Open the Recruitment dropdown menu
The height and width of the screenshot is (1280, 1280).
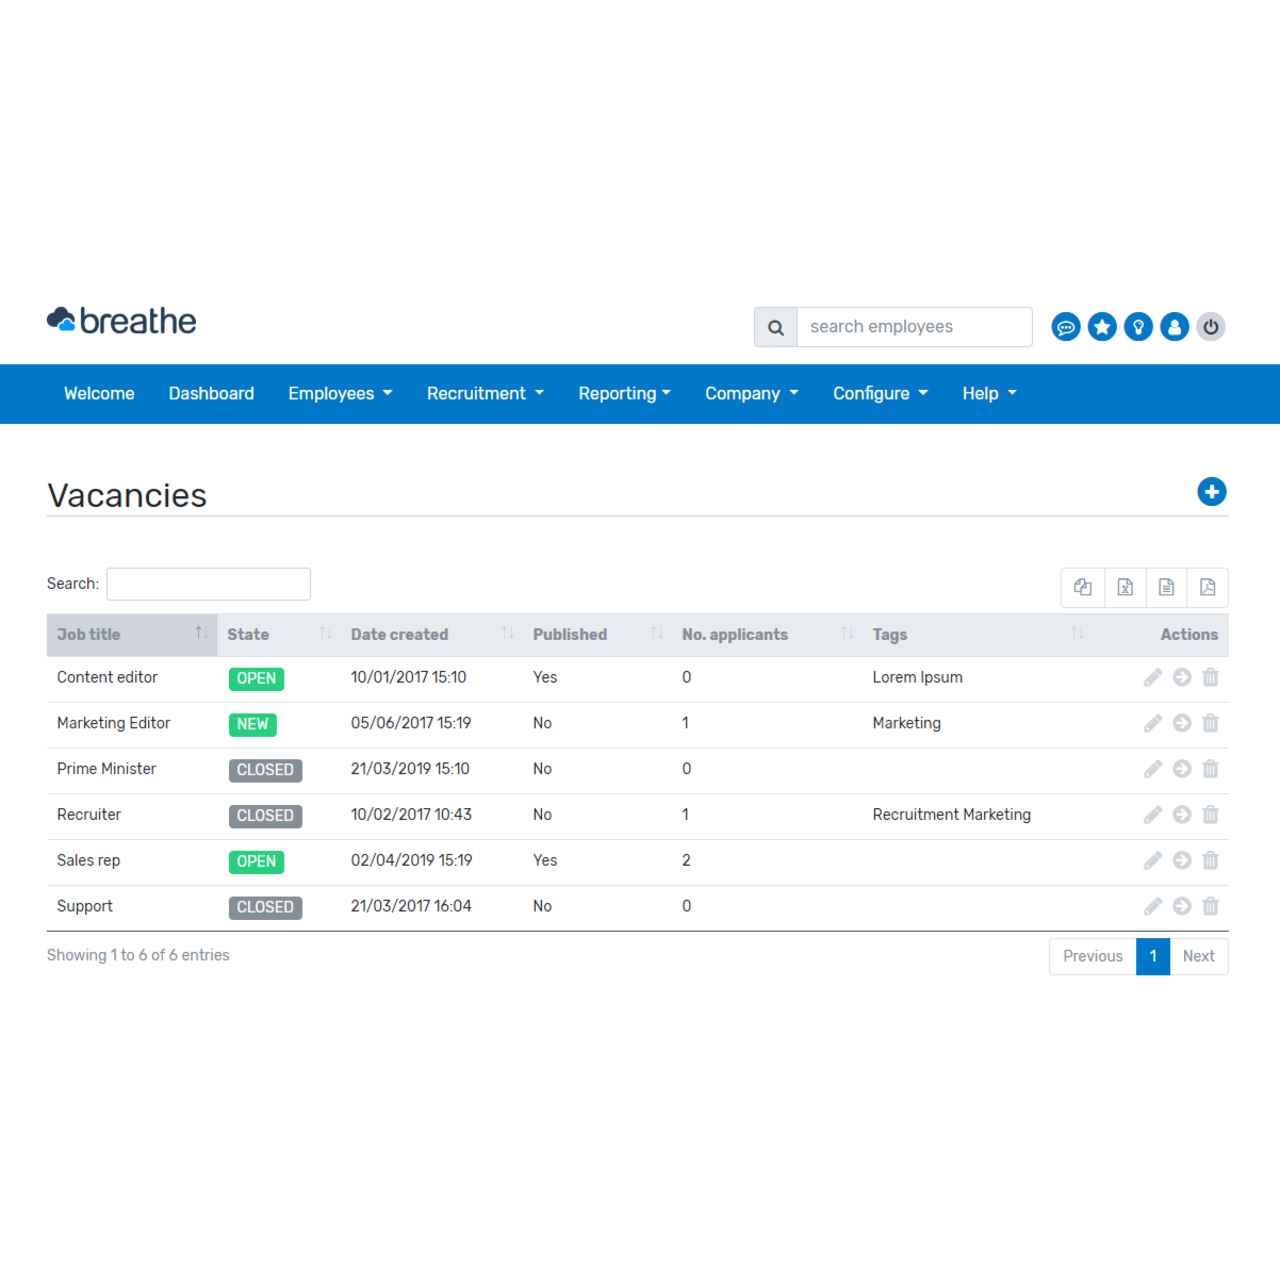click(x=485, y=394)
